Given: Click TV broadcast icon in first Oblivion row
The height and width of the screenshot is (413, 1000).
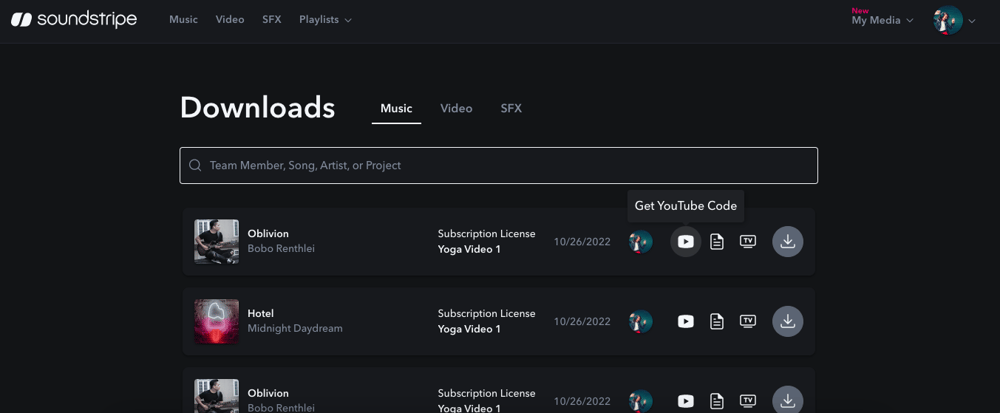Looking at the screenshot, I should click(x=748, y=242).
